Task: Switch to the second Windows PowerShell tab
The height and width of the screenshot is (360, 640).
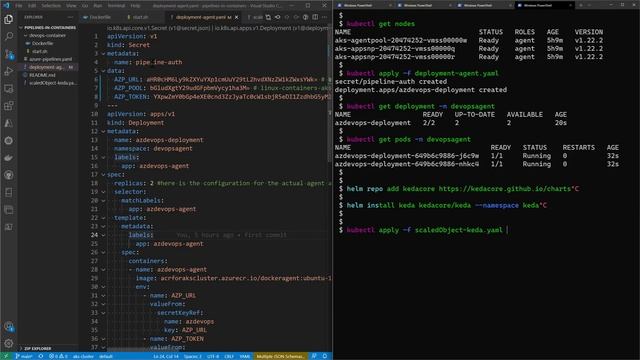Action: tap(423, 5)
